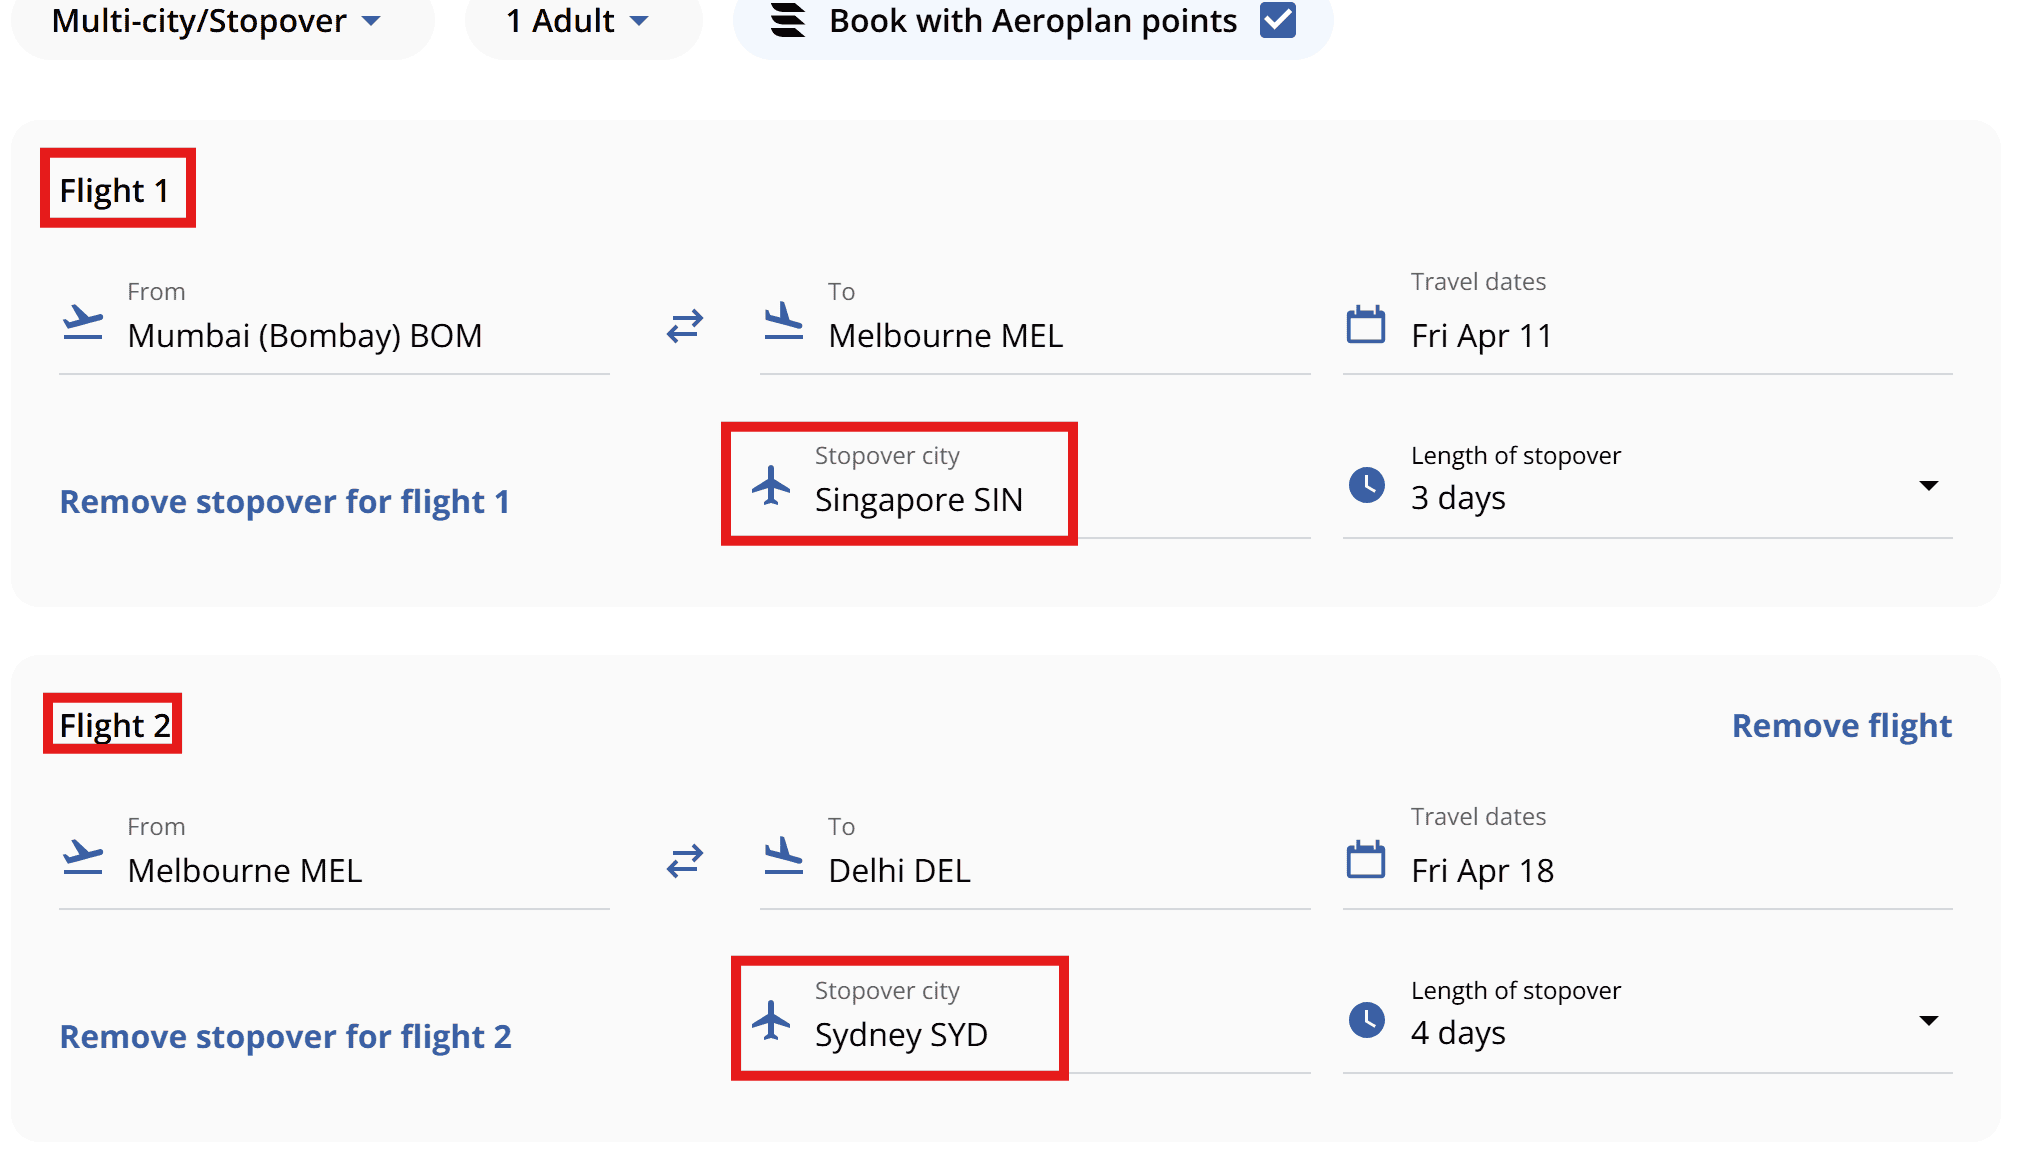This screenshot has width=2024, height=1152.
Task: Open the Multi-city/Stopover trip type dropdown
Action: pos(213,21)
